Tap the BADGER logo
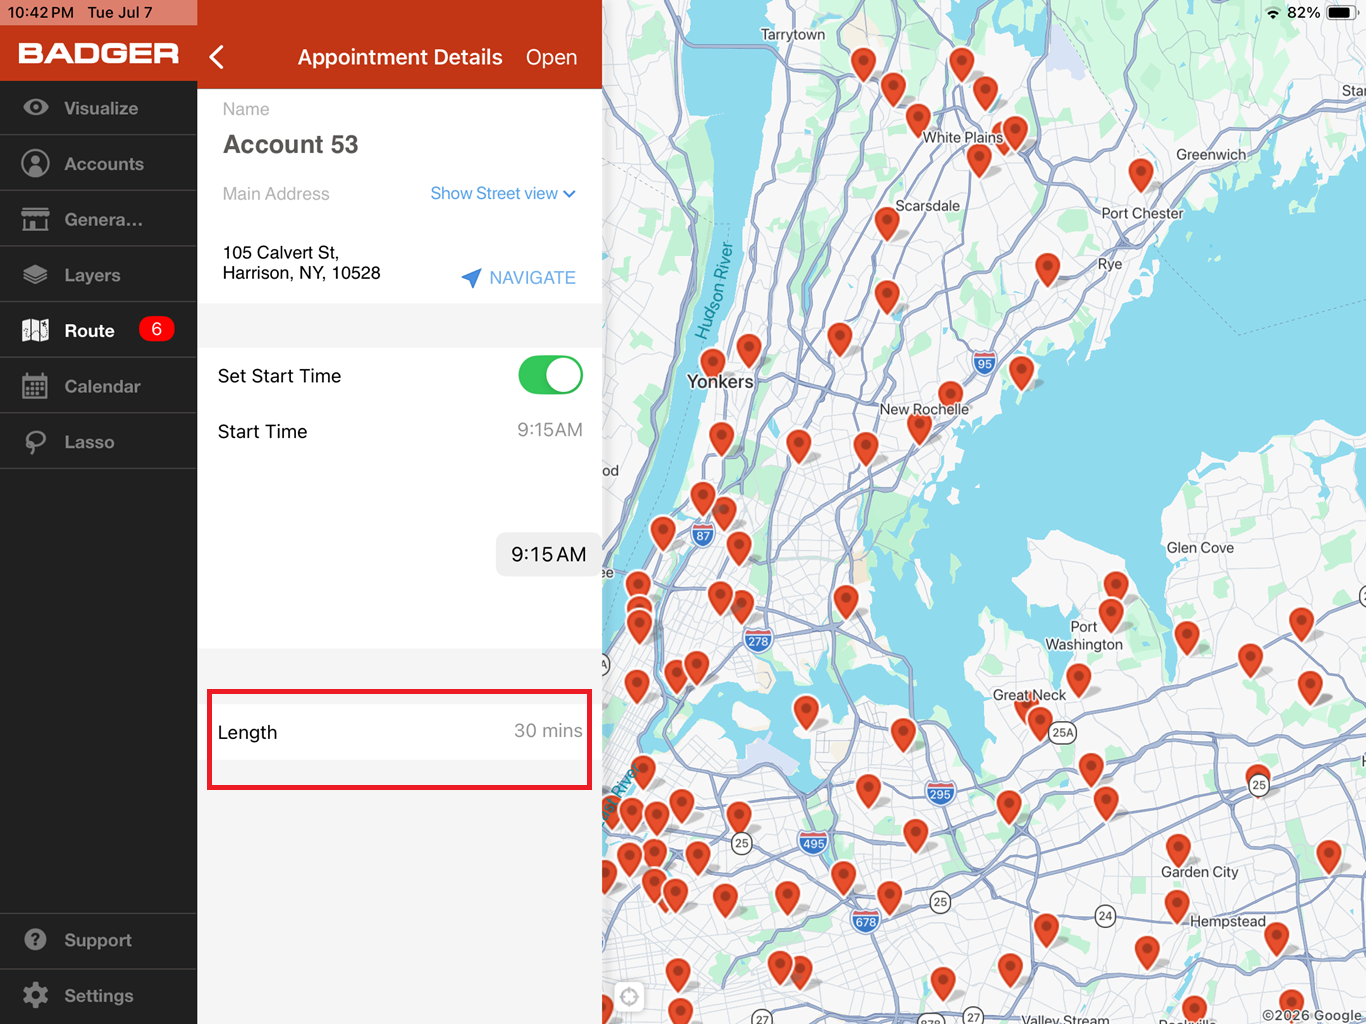Viewport: 1366px width, 1024px height. click(98, 54)
